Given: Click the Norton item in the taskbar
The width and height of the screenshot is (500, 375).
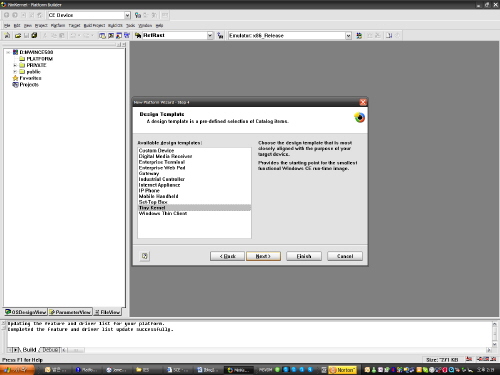Looking at the screenshot, I should (x=342, y=370).
